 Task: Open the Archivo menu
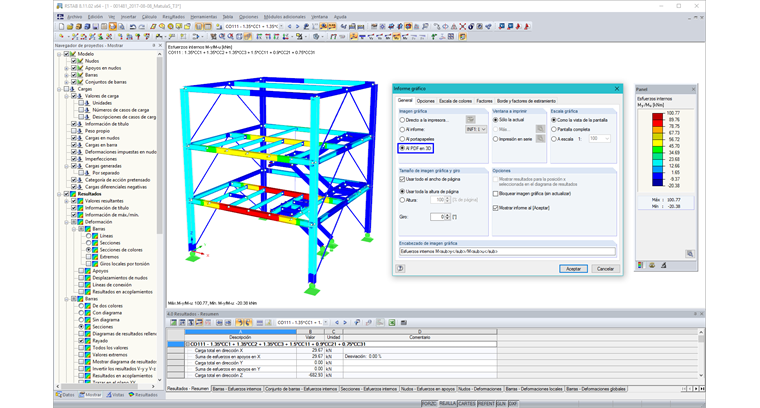click(x=74, y=17)
